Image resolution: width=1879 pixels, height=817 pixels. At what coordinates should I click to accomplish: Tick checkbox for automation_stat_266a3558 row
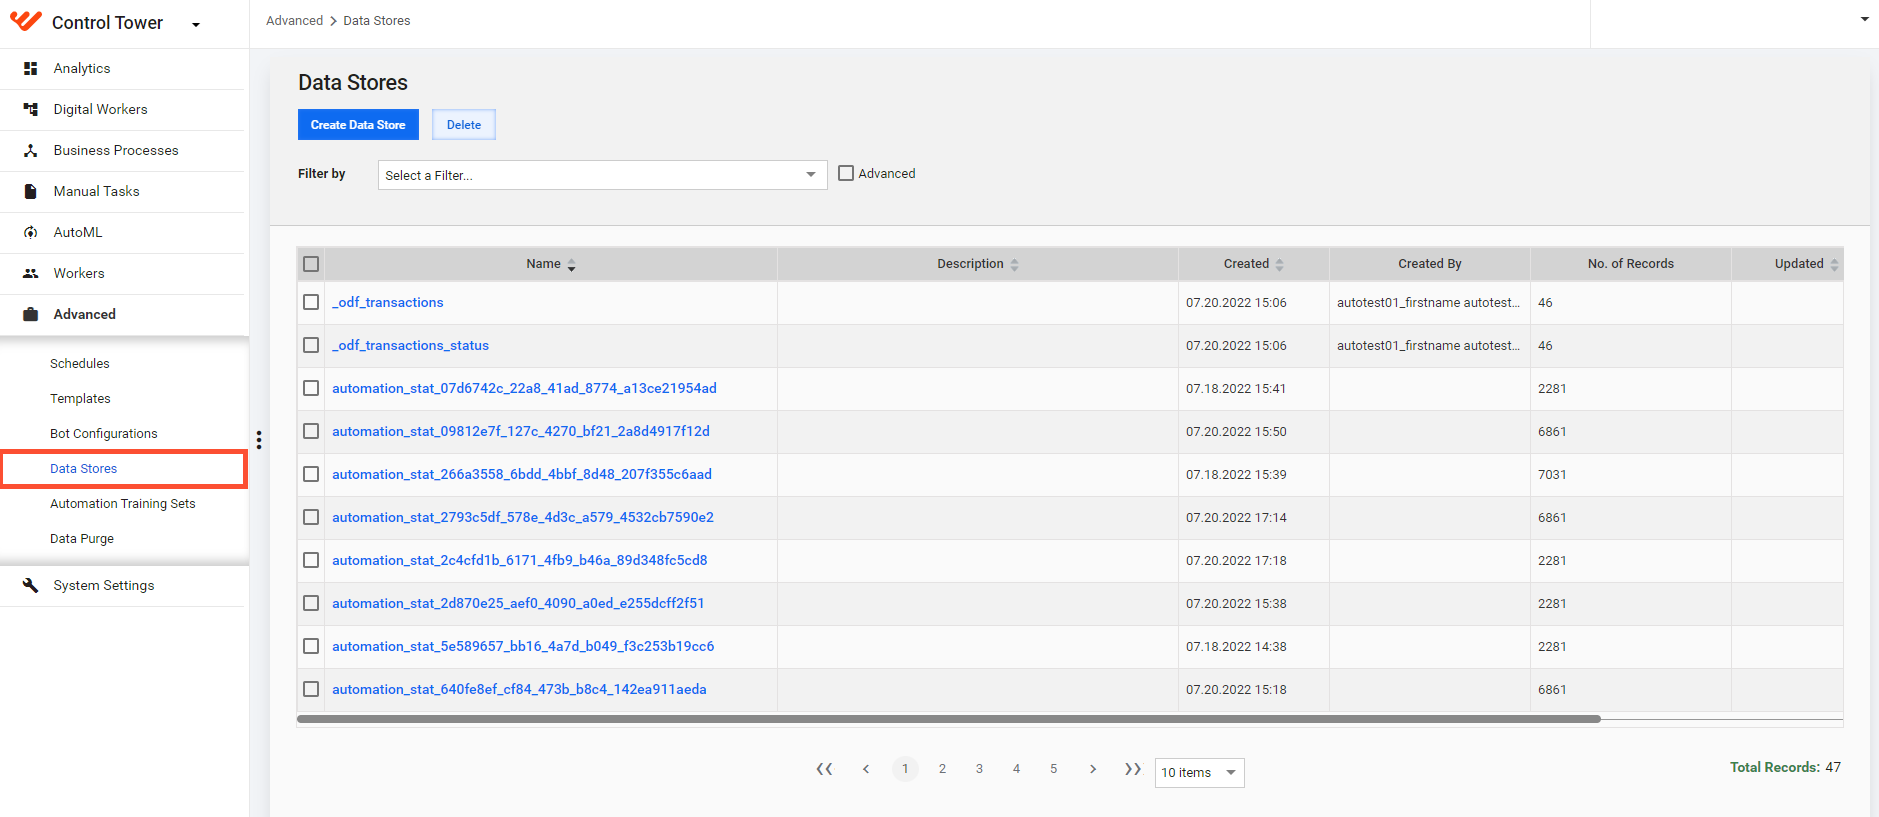click(x=311, y=474)
